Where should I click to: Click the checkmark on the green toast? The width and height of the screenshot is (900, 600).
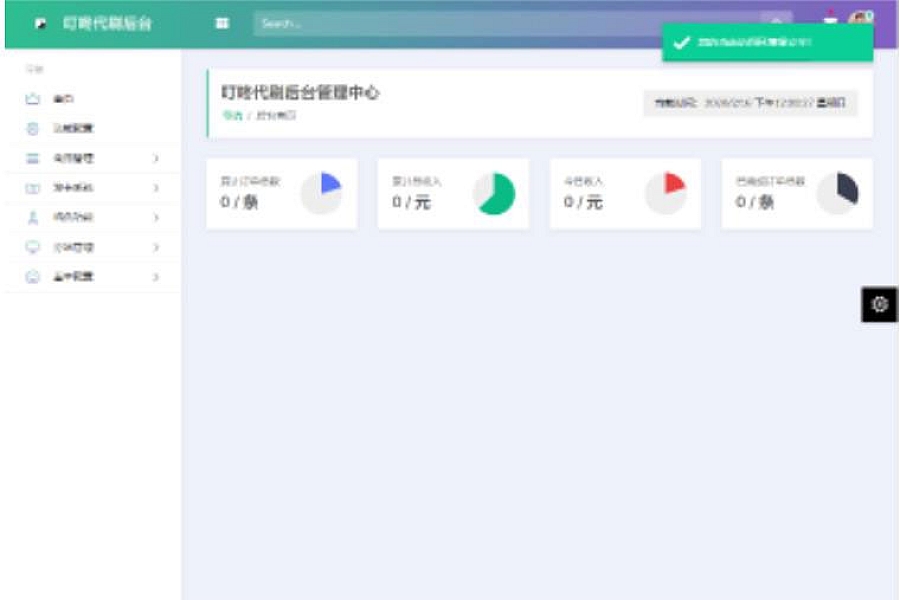(x=681, y=42)
